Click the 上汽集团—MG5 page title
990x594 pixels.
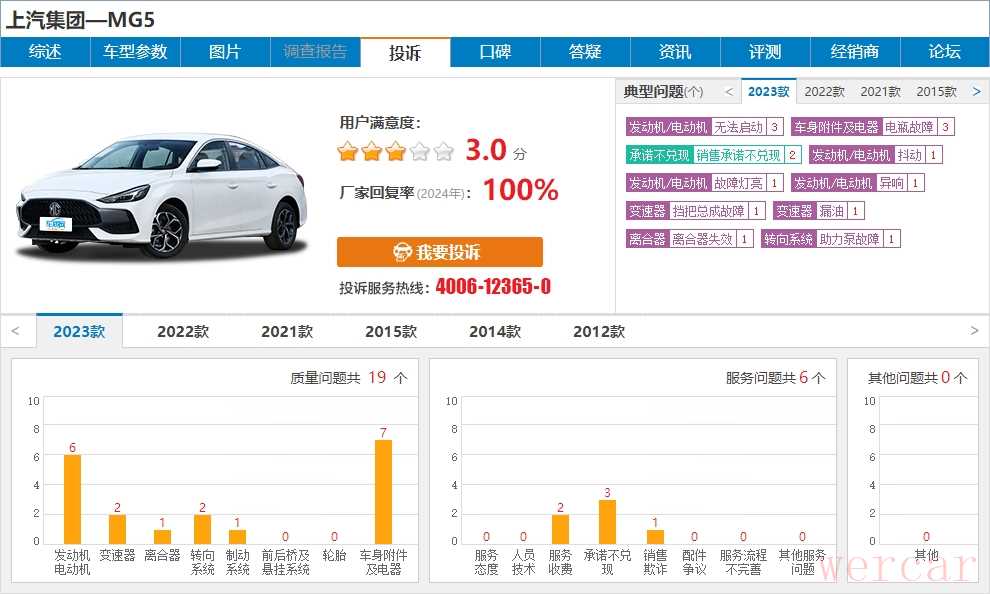coord(80,20)
